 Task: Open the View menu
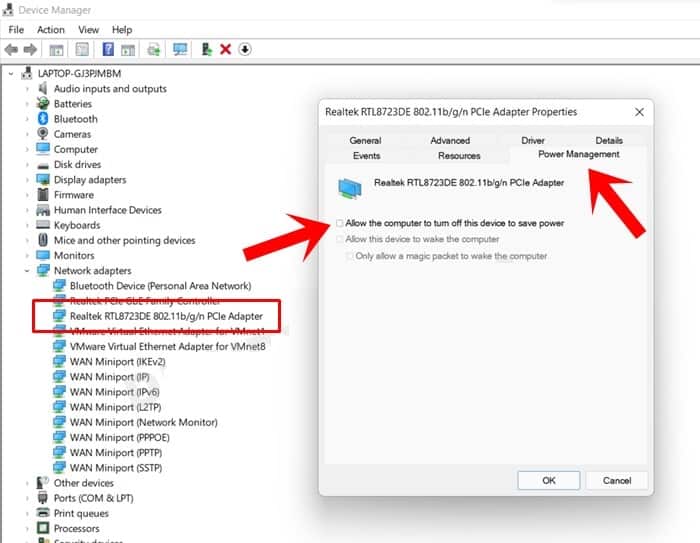click(88, 30)
